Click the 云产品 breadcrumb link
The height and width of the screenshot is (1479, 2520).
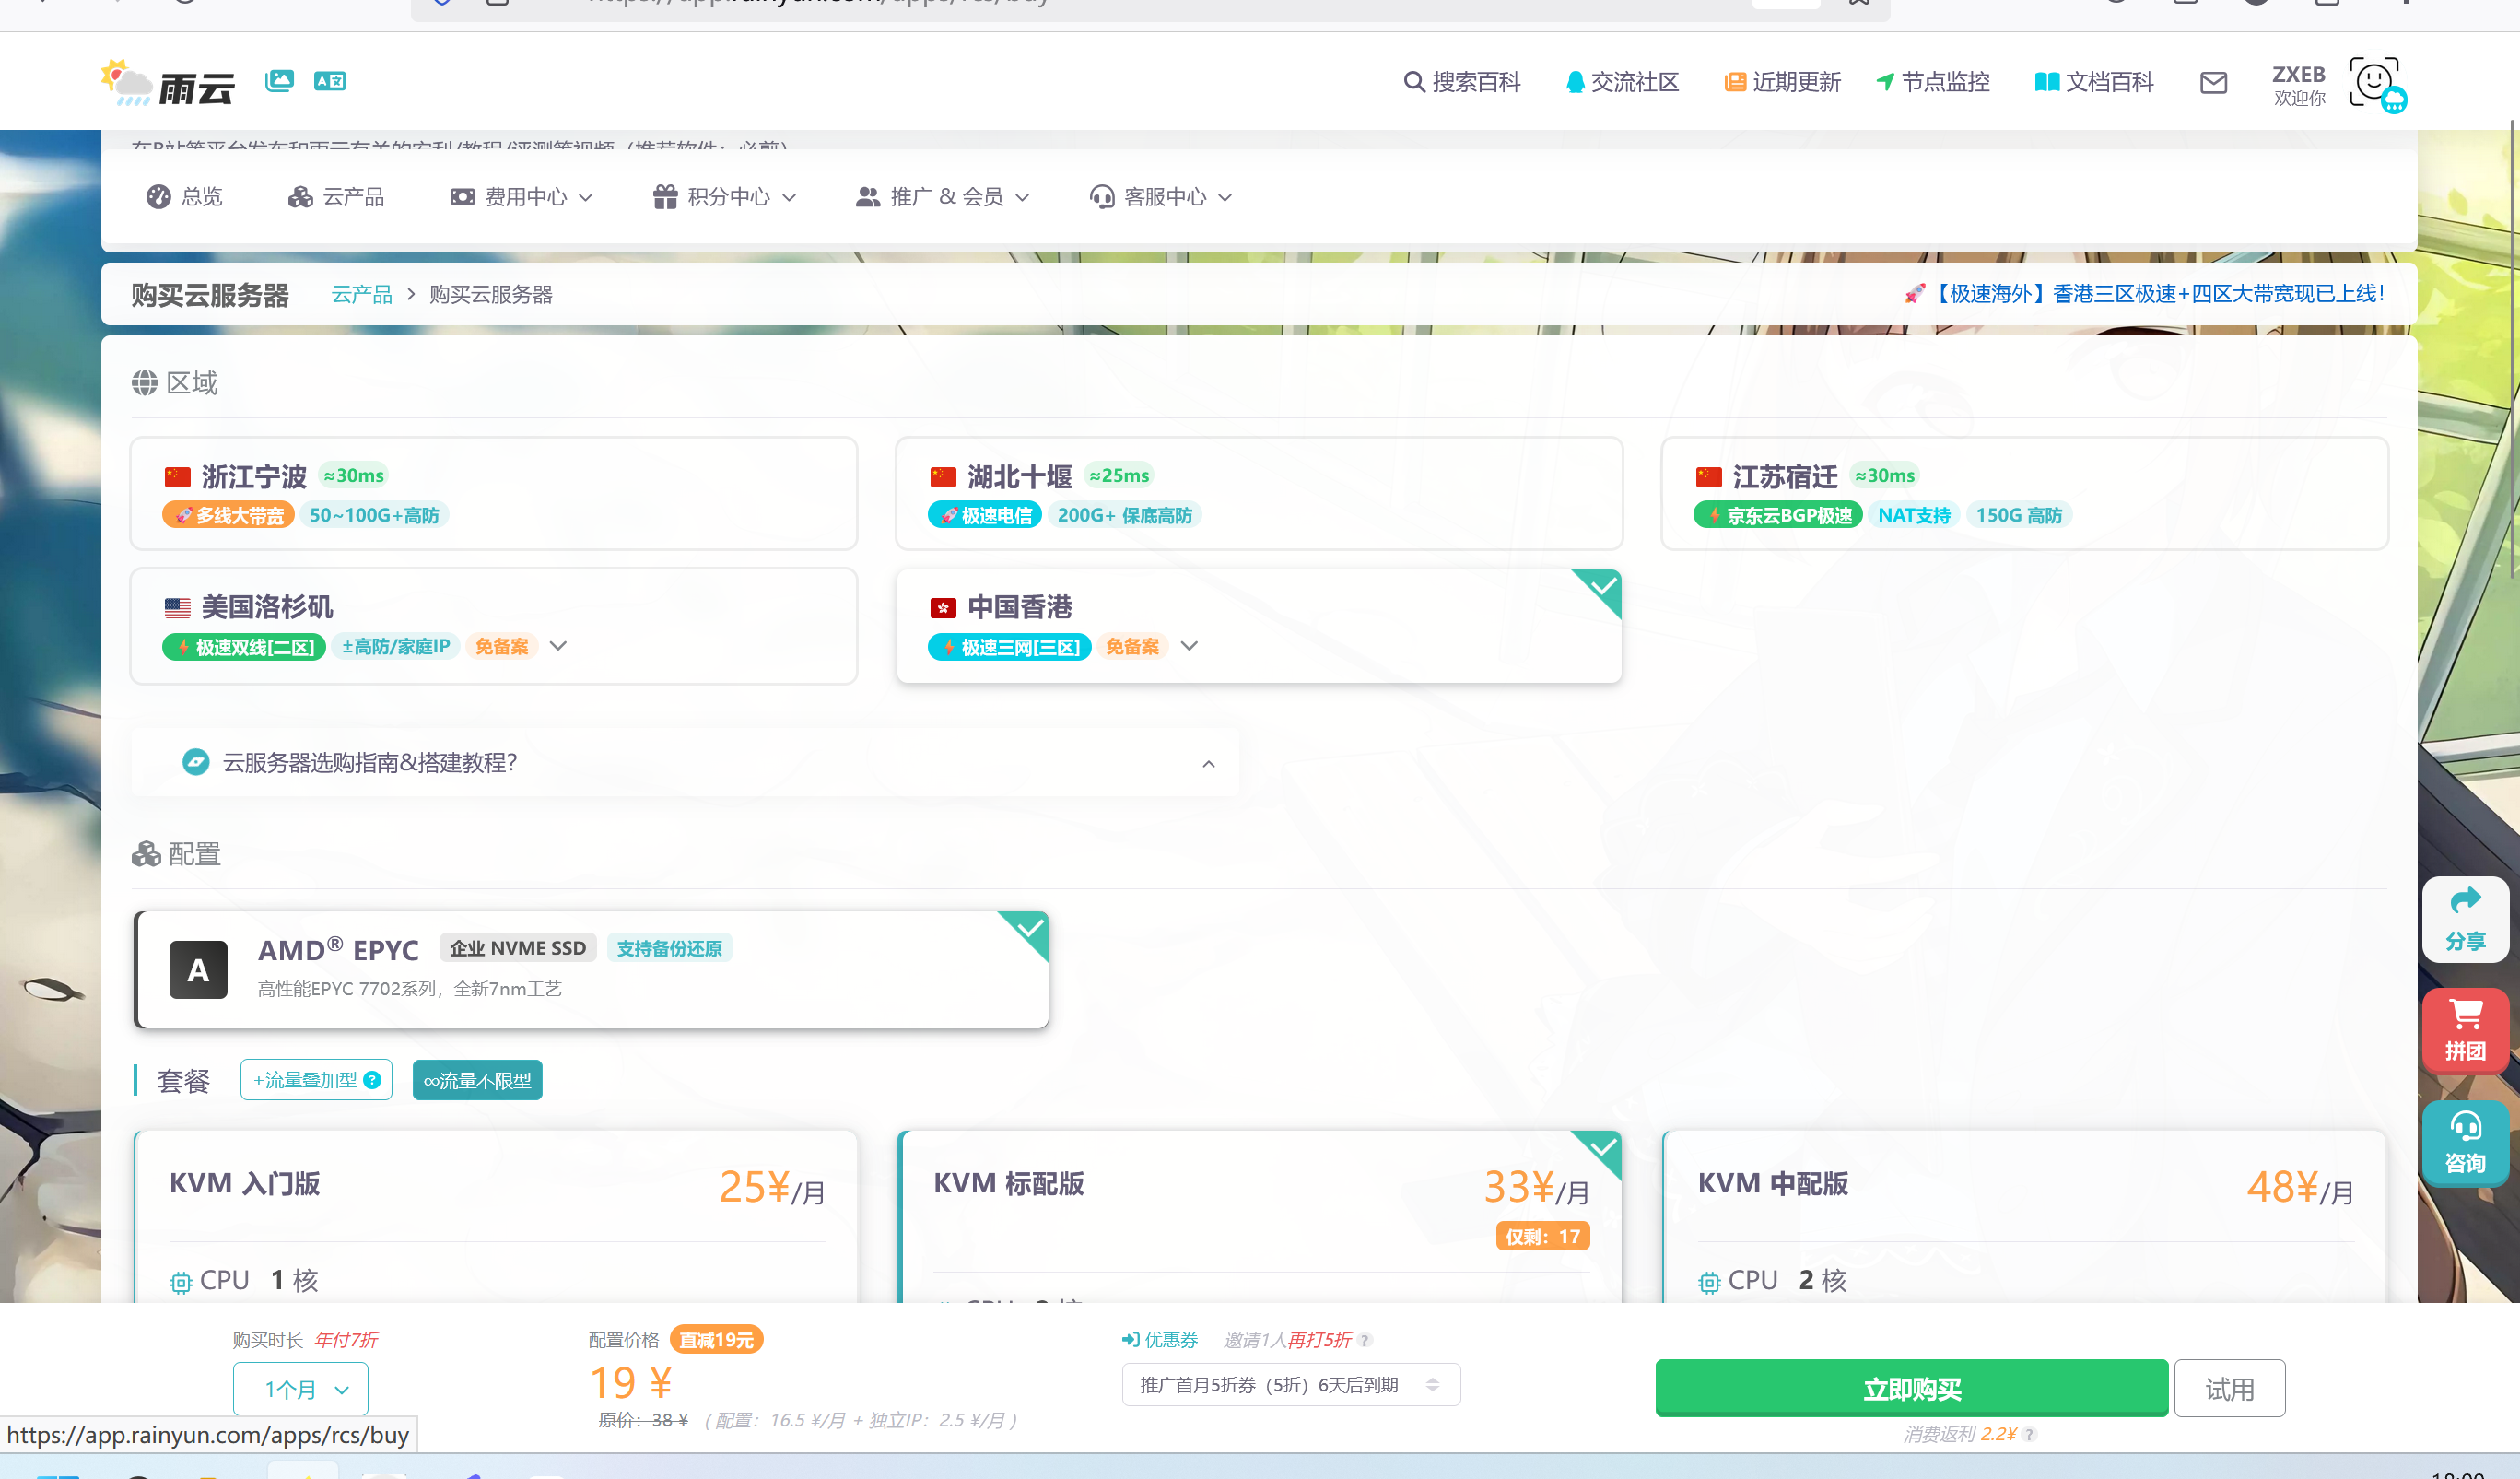[x=361, y=294]
